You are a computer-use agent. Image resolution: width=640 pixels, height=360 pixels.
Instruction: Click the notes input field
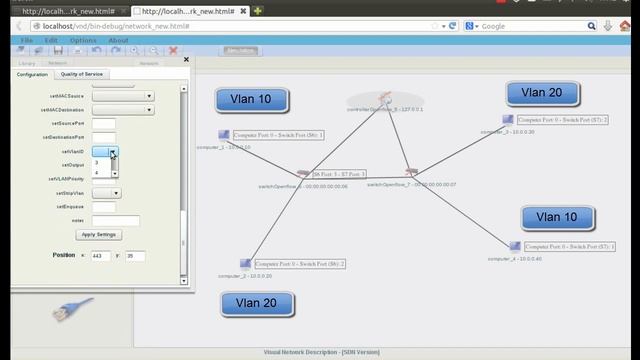click(116, 221)
